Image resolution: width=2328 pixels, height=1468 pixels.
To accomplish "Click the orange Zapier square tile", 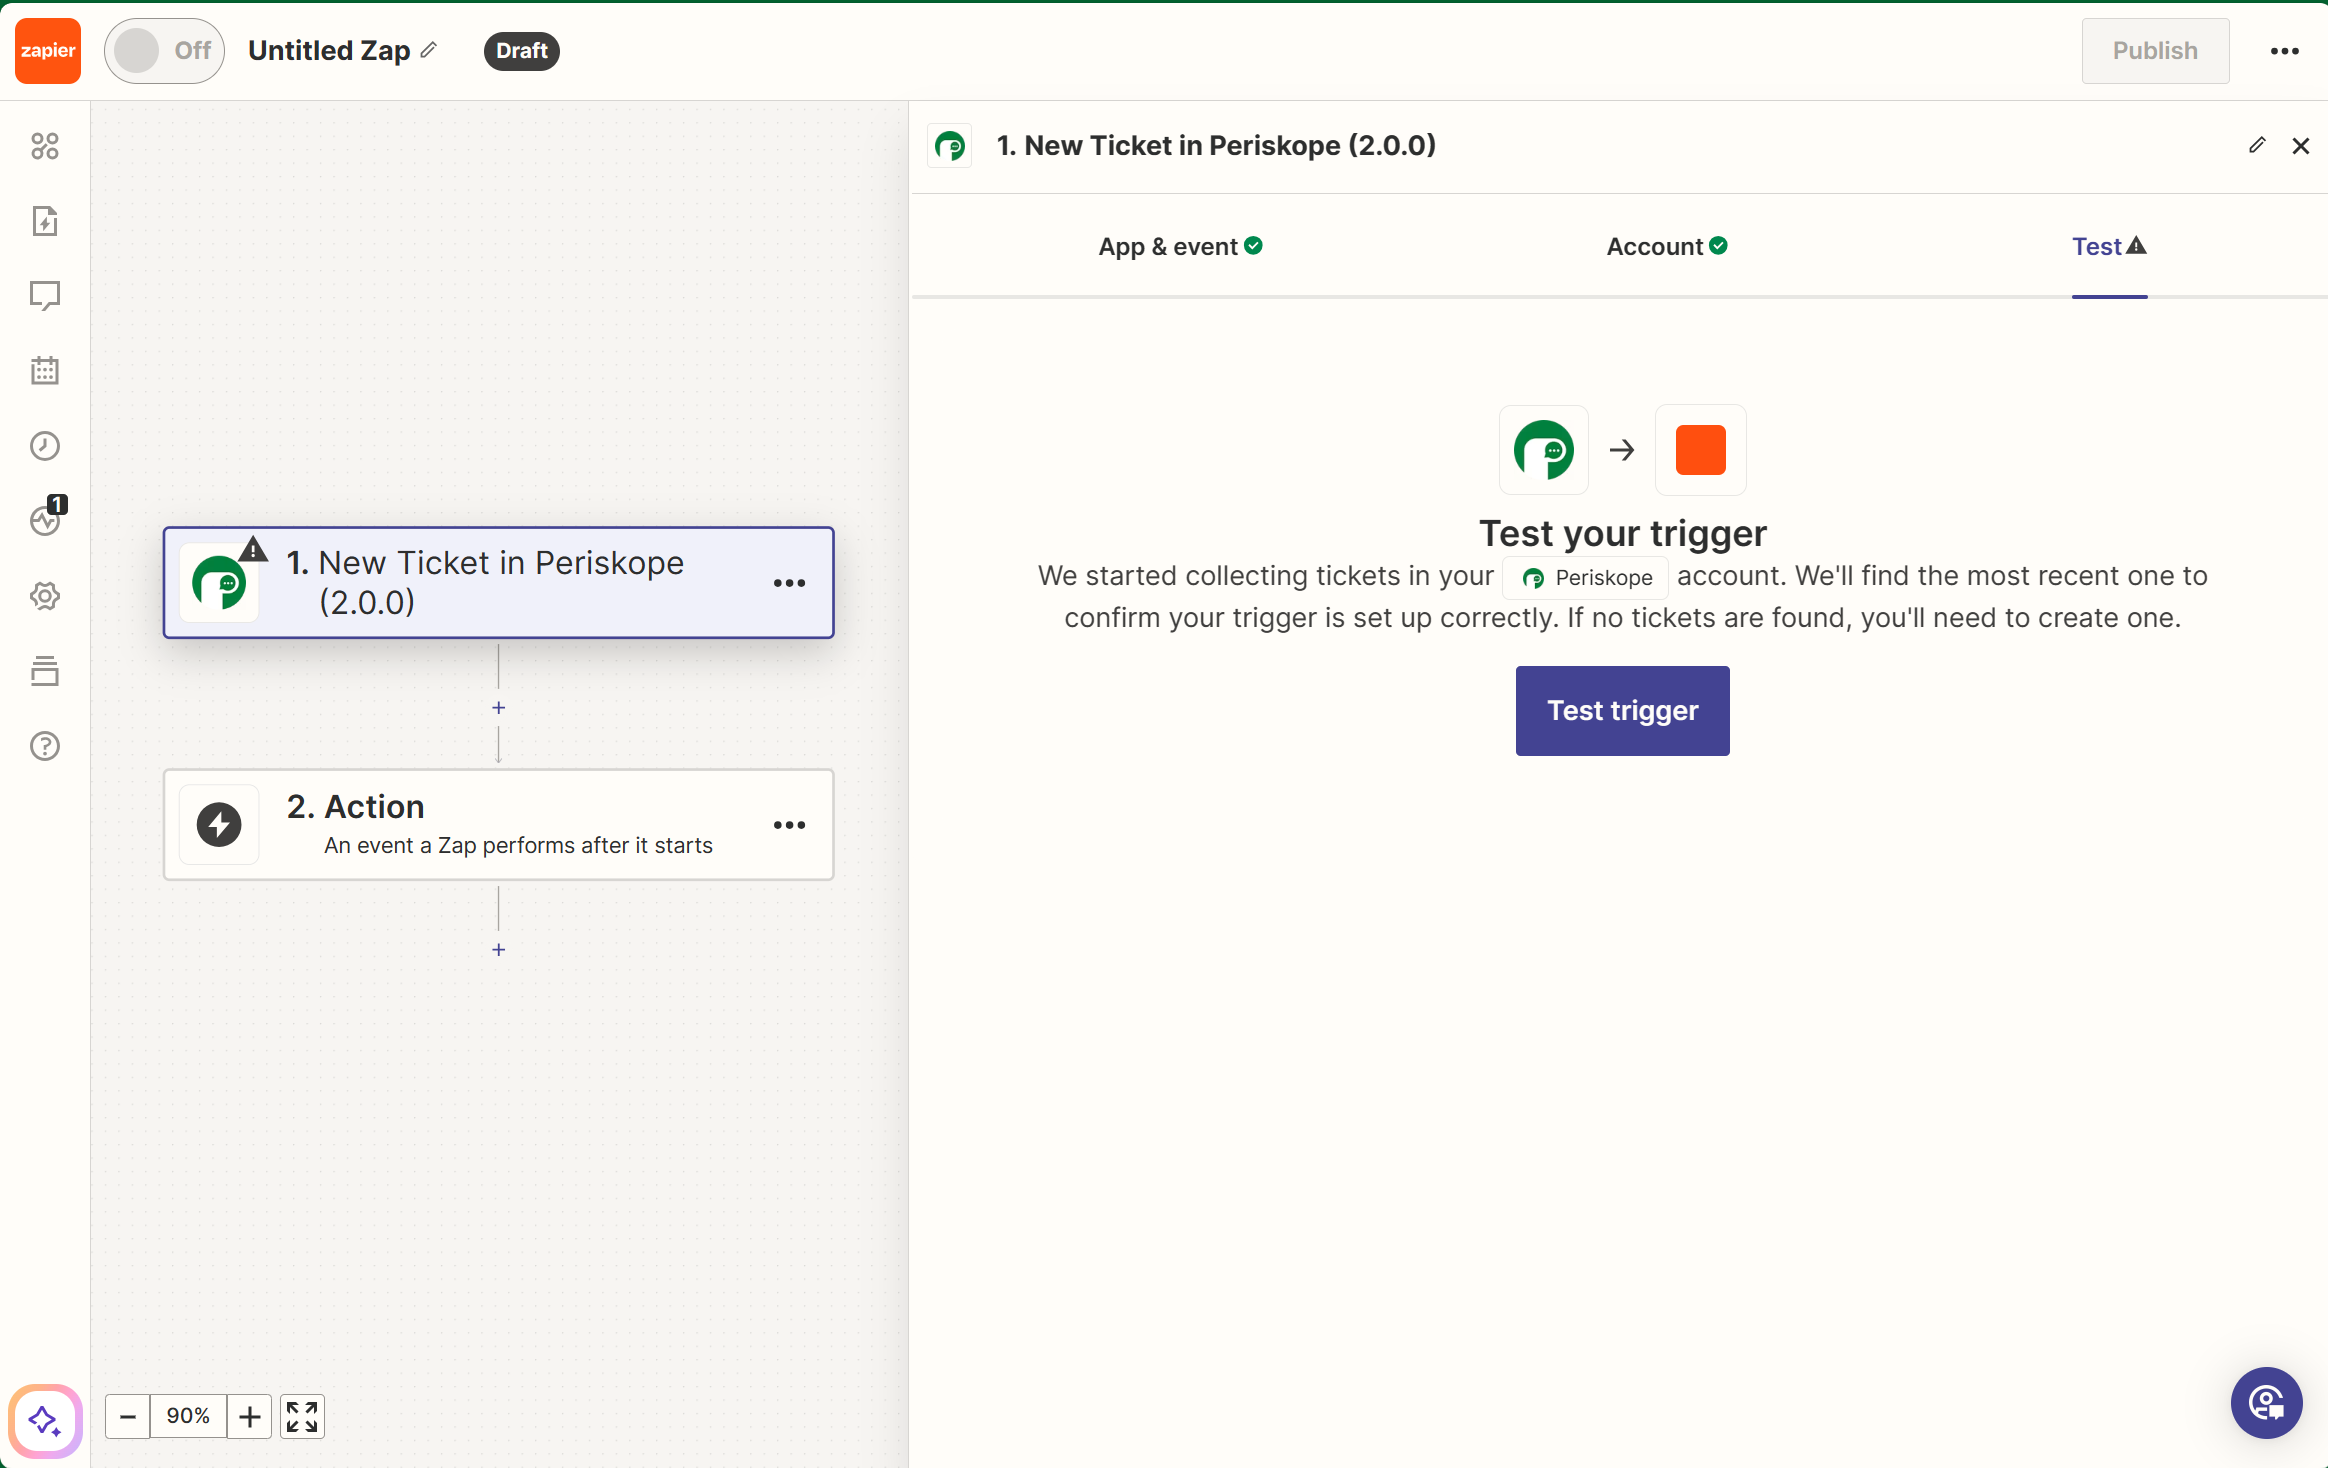I will point(1701,450).
